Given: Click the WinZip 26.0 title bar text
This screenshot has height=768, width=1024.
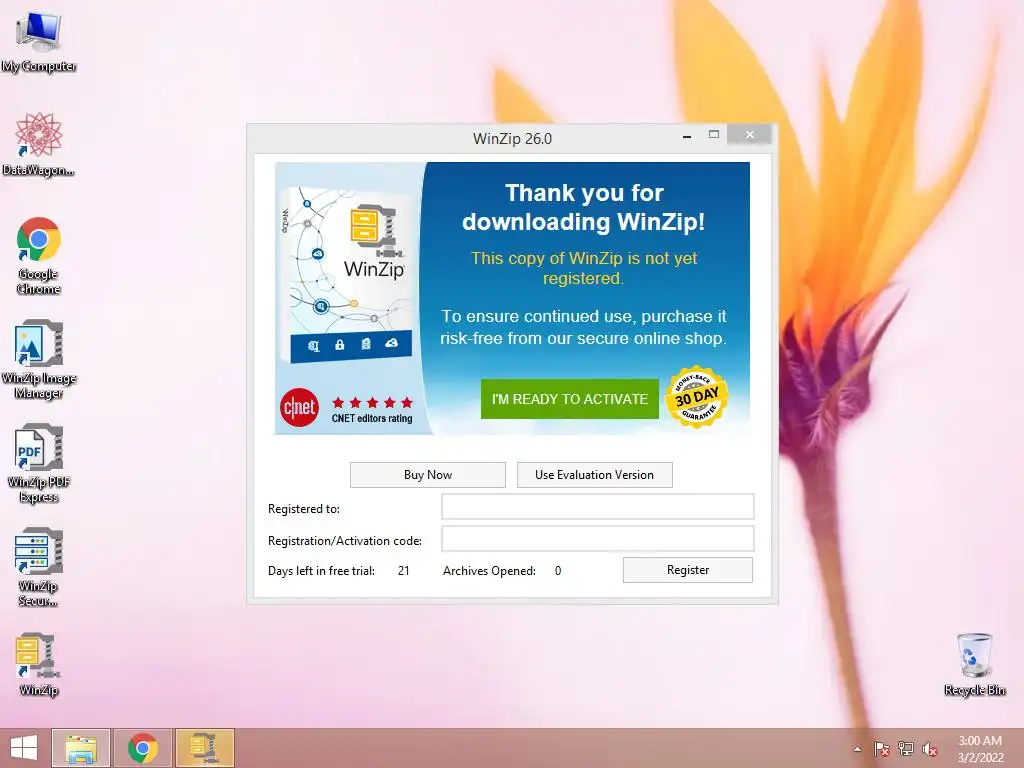Looking at the screenshot, I should [x=512, y=139].
